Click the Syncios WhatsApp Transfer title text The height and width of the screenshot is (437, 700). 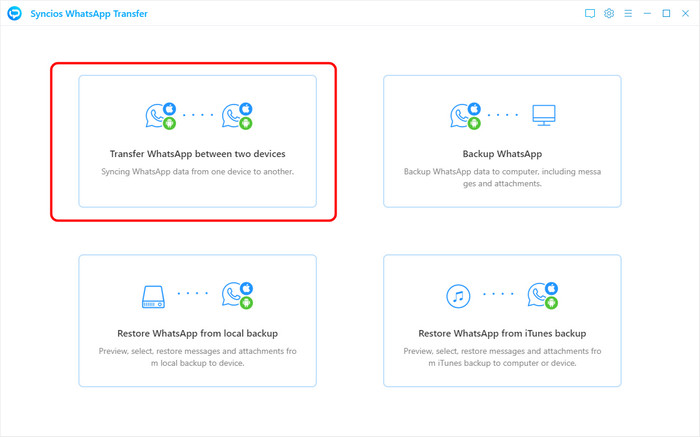click(x=89, y=14)
